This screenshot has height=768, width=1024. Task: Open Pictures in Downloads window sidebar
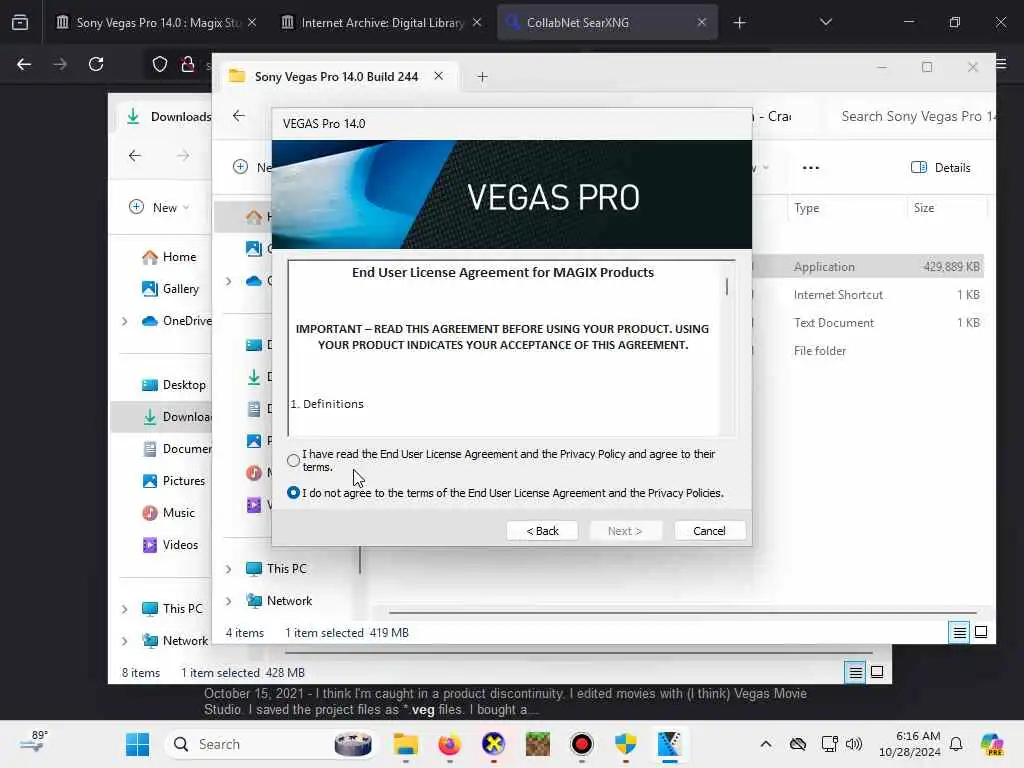174,481
